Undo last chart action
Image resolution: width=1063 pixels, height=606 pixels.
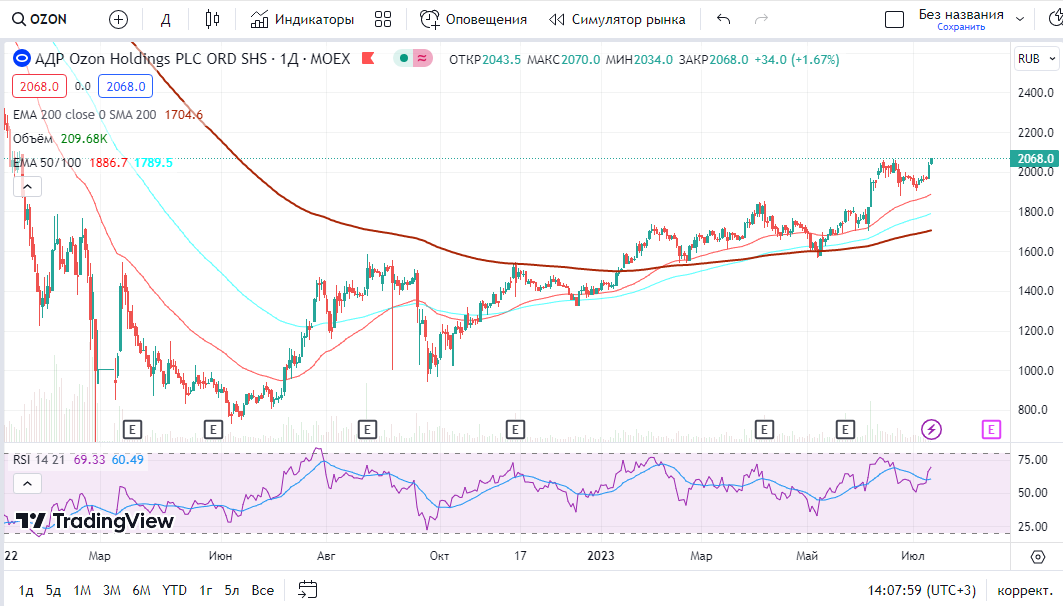(x=723, y=20)
